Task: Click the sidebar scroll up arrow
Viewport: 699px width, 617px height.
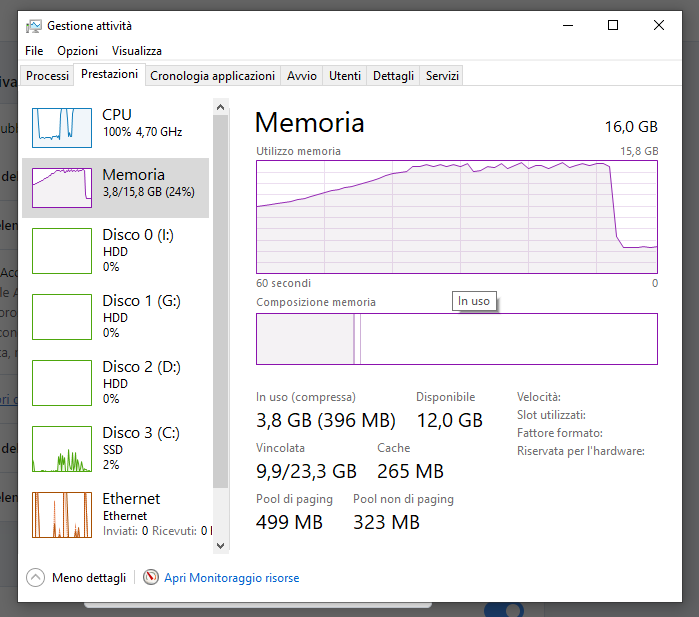Action: click(220, 107)
